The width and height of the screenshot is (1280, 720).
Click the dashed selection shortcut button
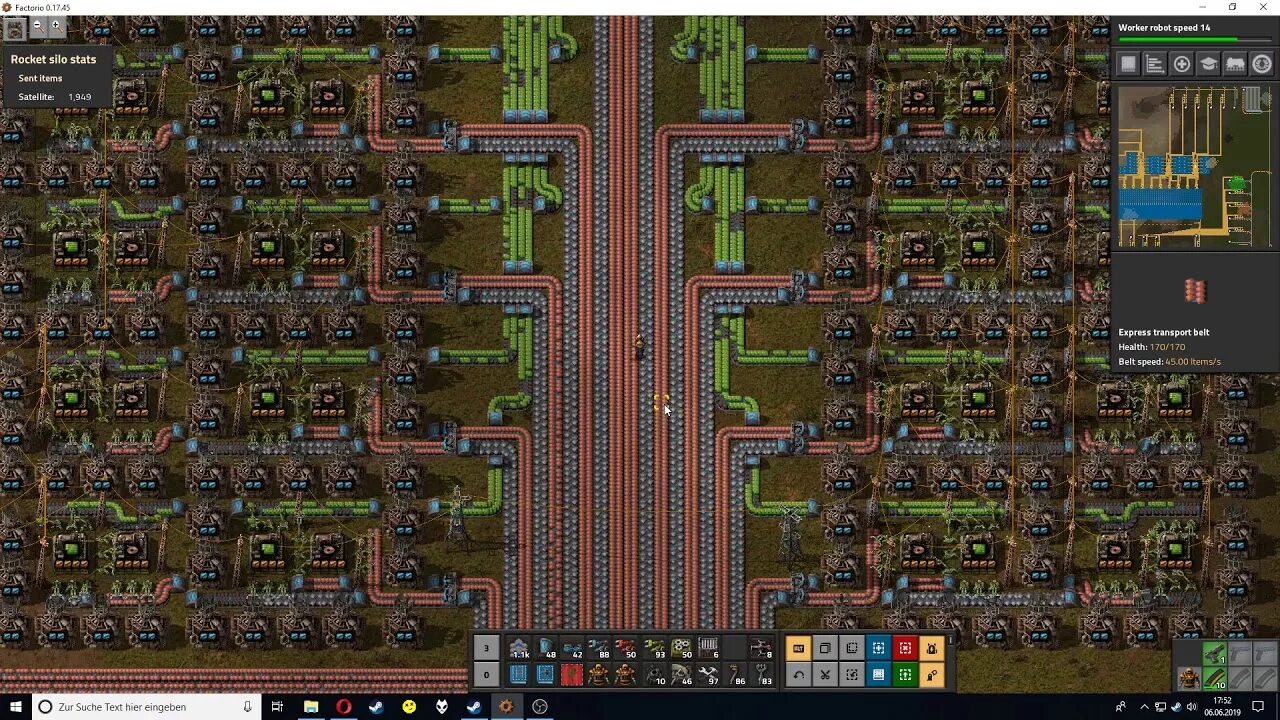tap(852, 648)
